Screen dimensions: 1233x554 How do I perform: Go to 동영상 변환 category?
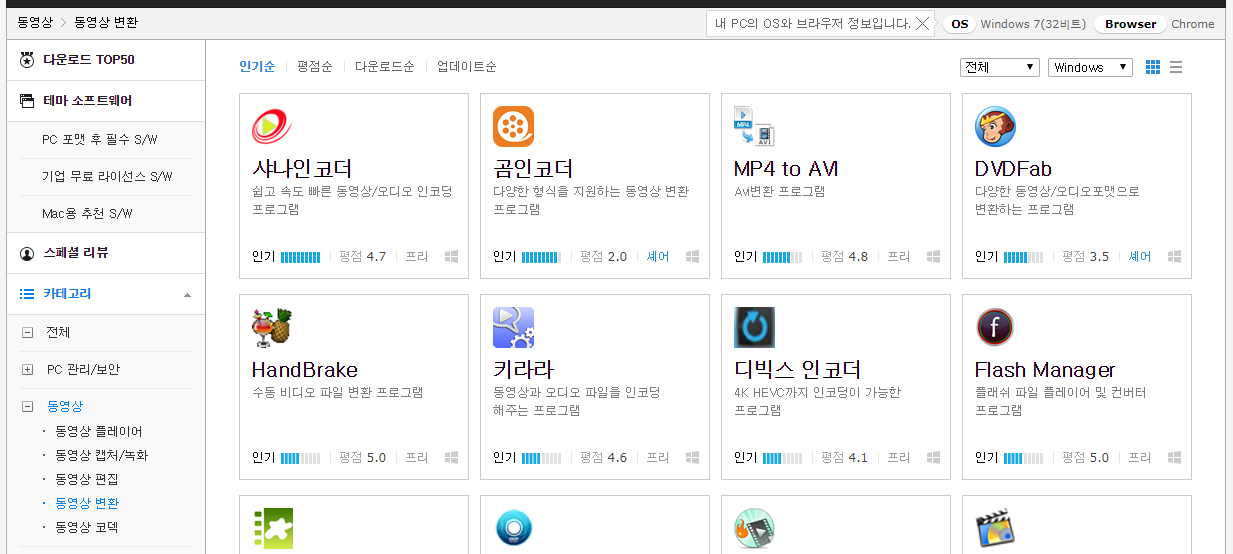(x=87, y=503)
